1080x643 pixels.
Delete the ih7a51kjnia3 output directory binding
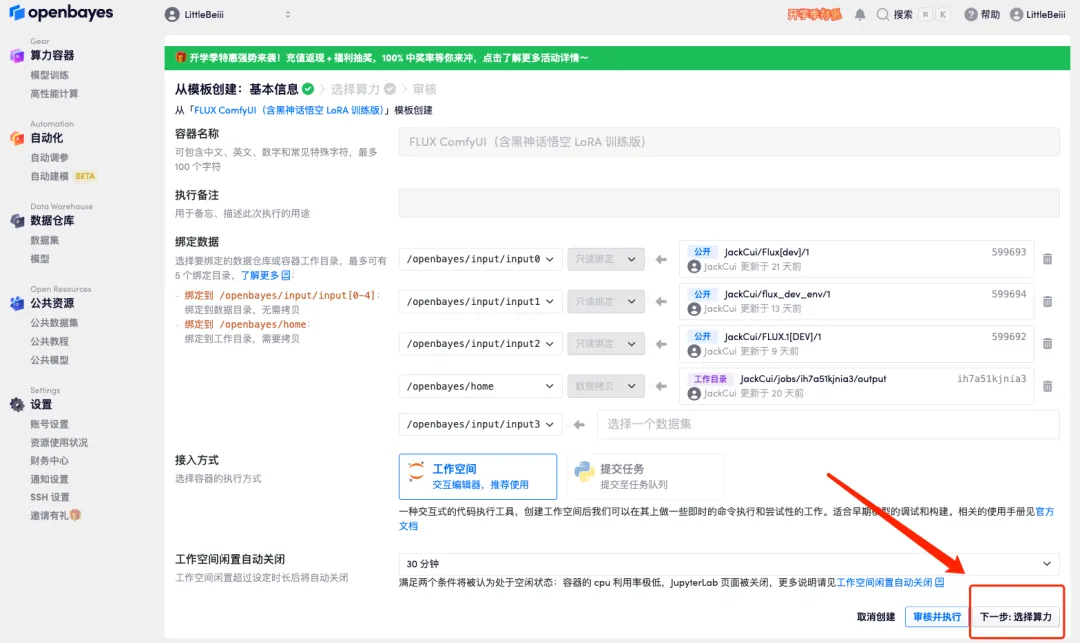[1047, 386]
